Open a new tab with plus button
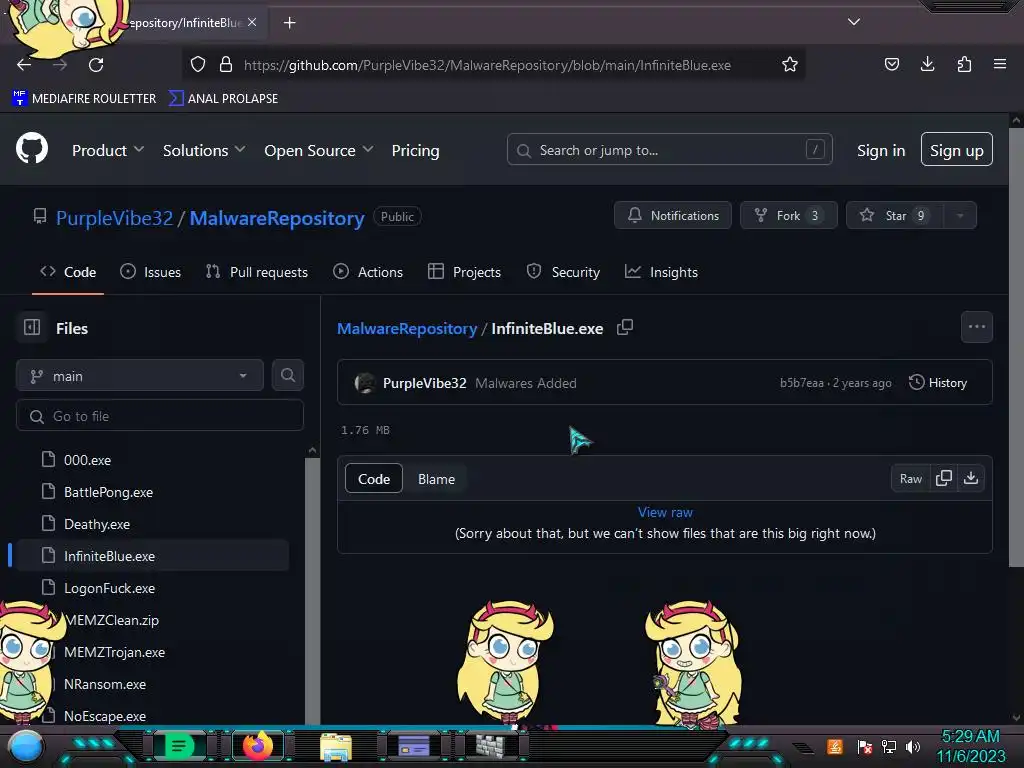 tap(290, 23)
